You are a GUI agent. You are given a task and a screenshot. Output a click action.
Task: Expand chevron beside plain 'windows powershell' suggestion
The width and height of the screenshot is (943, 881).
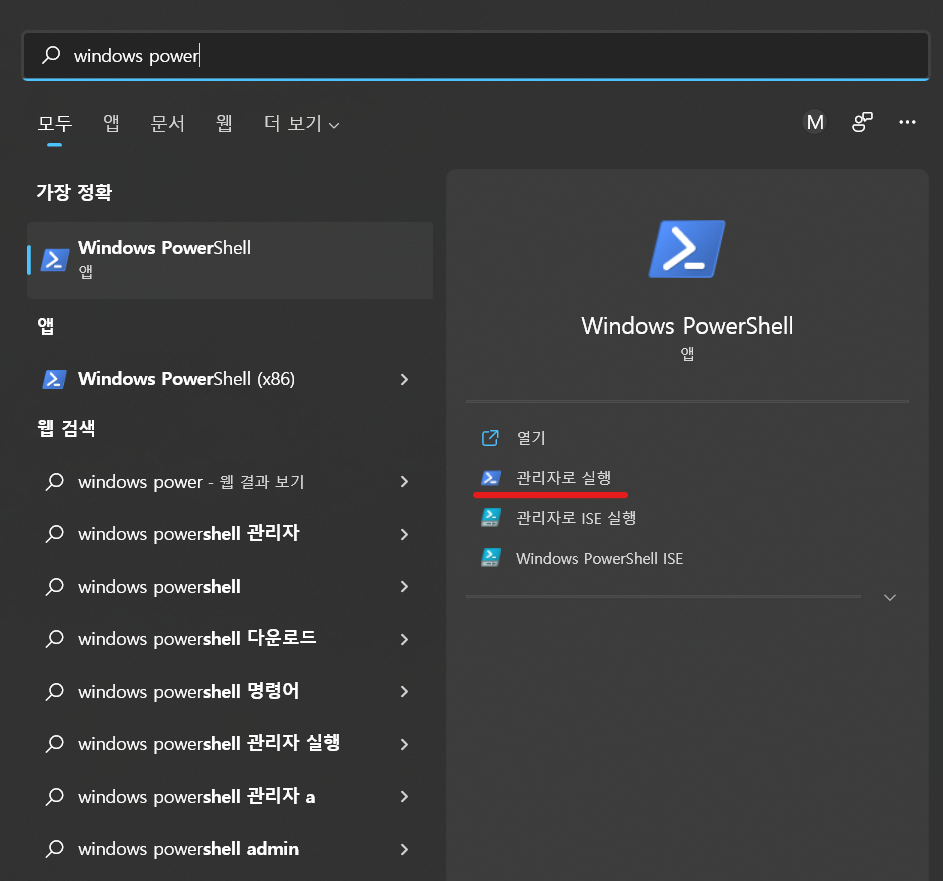click(x=404, y=586)
